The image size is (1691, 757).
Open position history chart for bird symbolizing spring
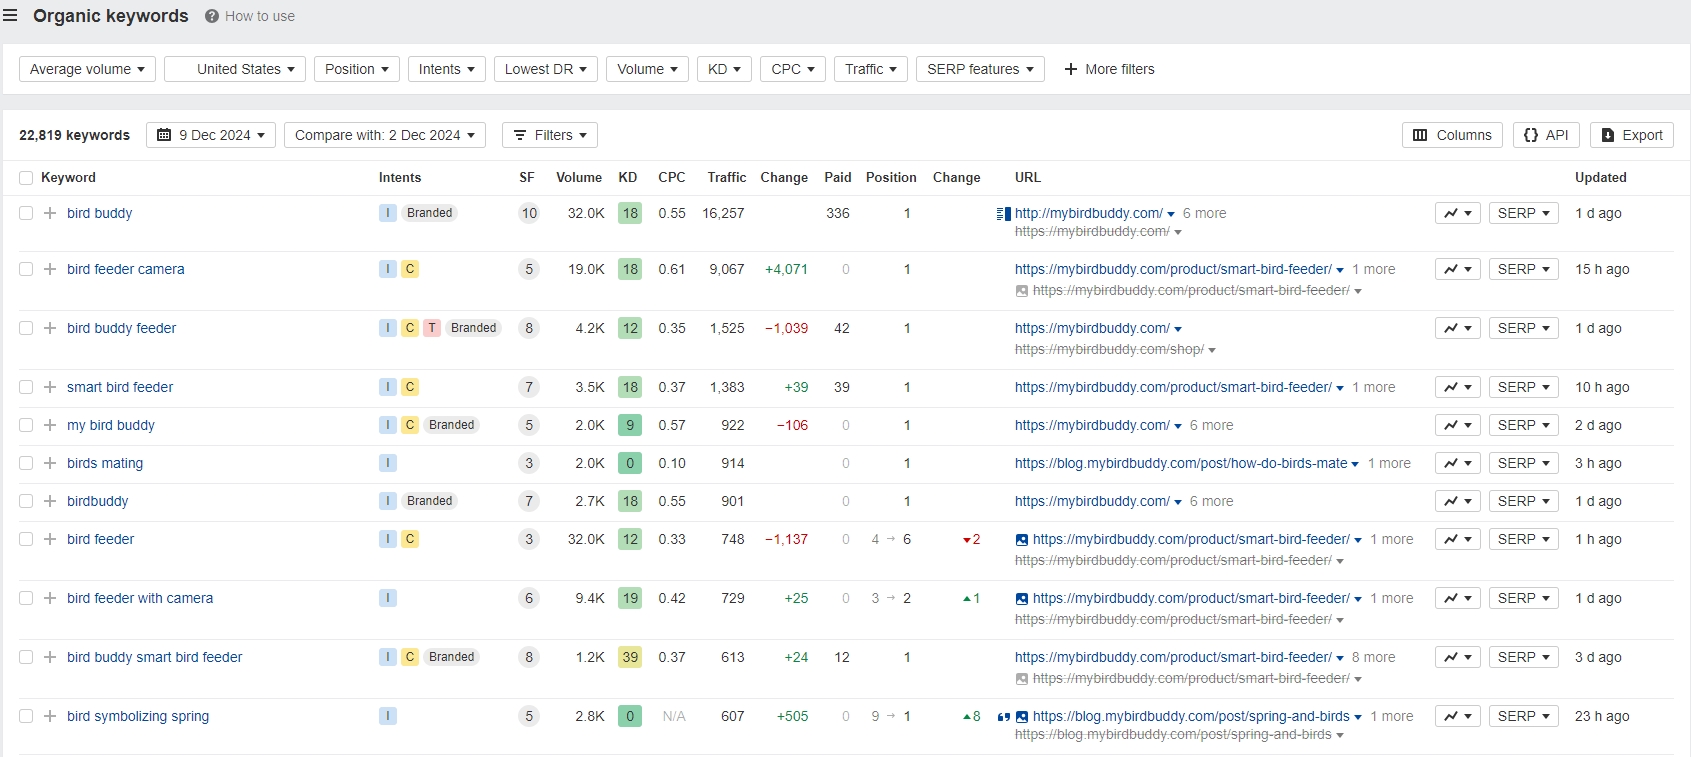tap(1458, 716)
